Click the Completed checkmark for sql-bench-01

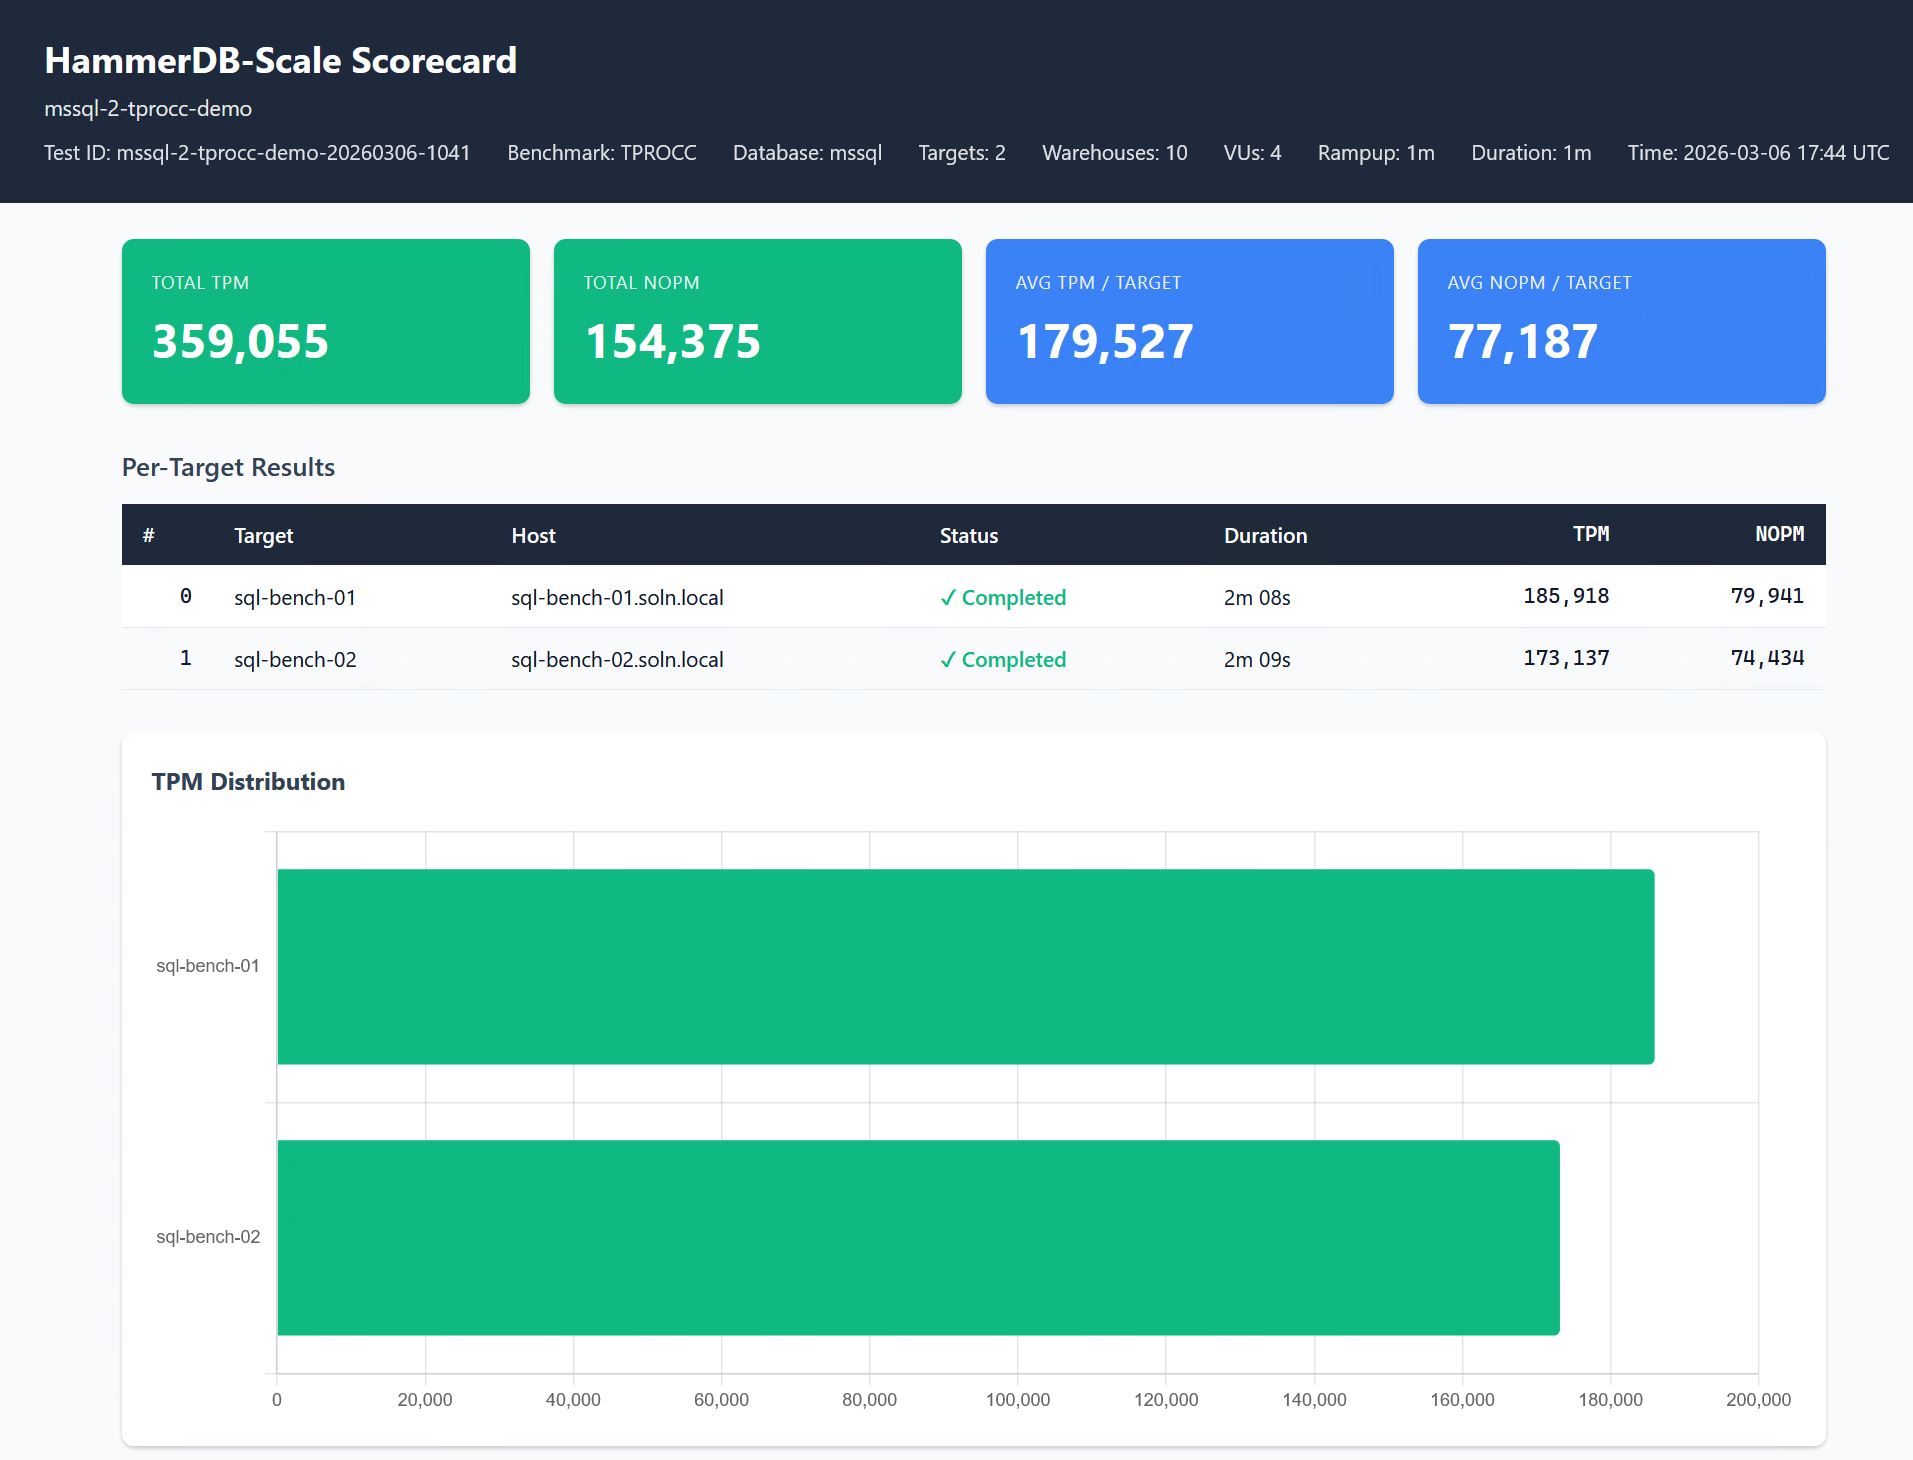coord(948,598)
